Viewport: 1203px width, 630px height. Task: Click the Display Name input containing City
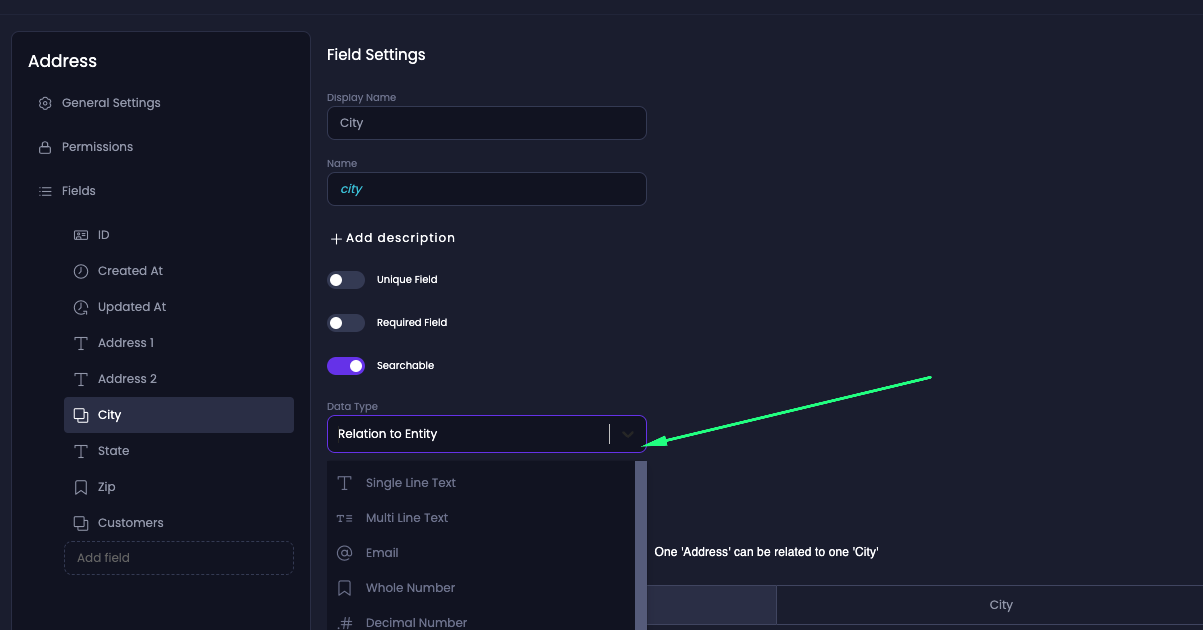click(487, 123)
